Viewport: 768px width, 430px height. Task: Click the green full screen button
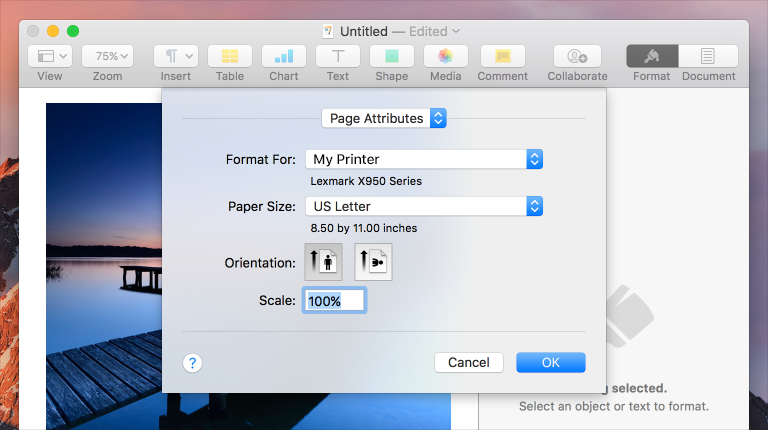73,31
